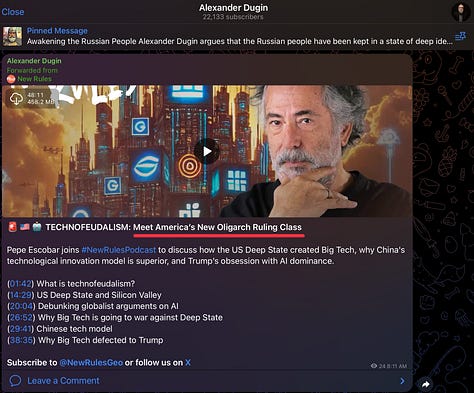The height and width of the screenshot is (393, 474).
Task: Click the comment speech bubble icon
Action: click(x=15, y=381)
